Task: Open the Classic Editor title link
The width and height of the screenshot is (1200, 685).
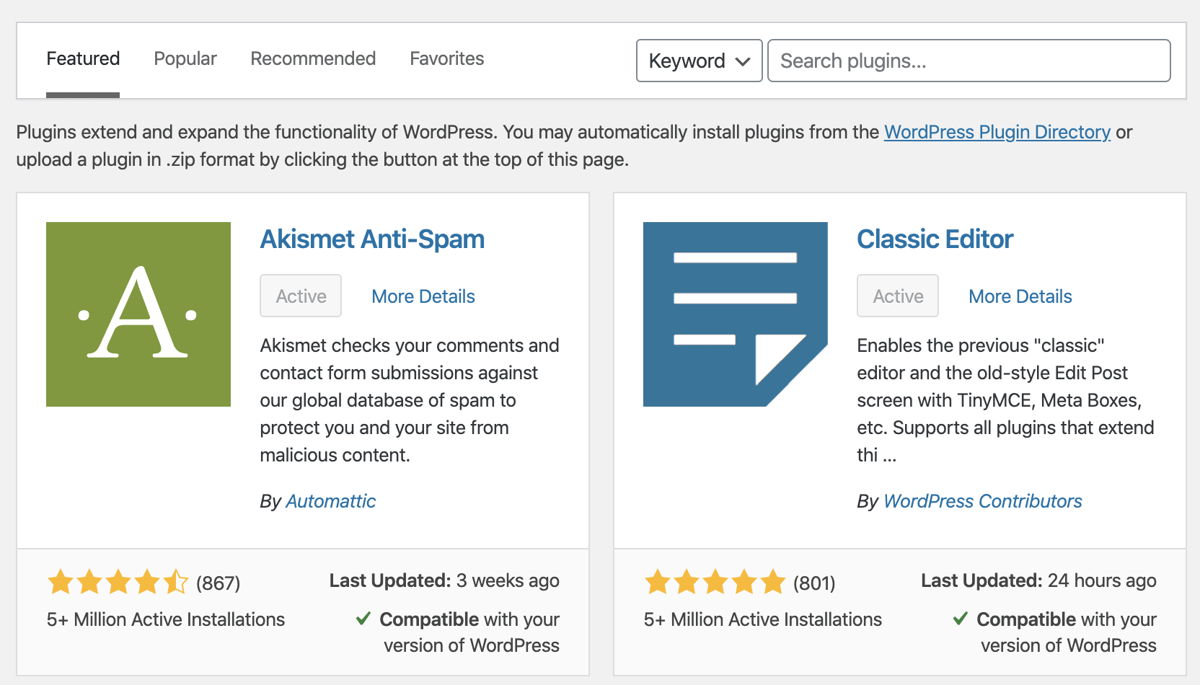Action: point(935,239)
